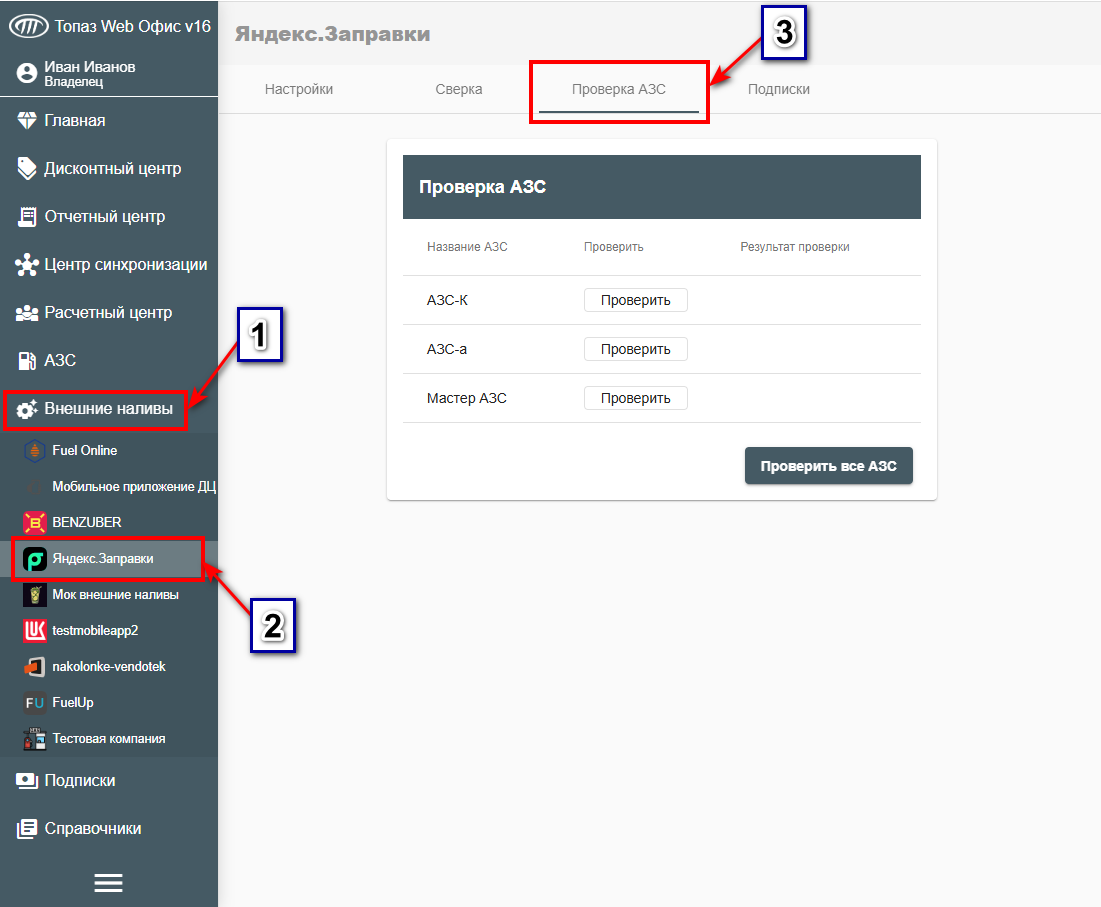The height and width of the screenshot is (907, 1101).
Task: Click the user avatar icon next to Иван Иванов
Action: click(27, 73)
